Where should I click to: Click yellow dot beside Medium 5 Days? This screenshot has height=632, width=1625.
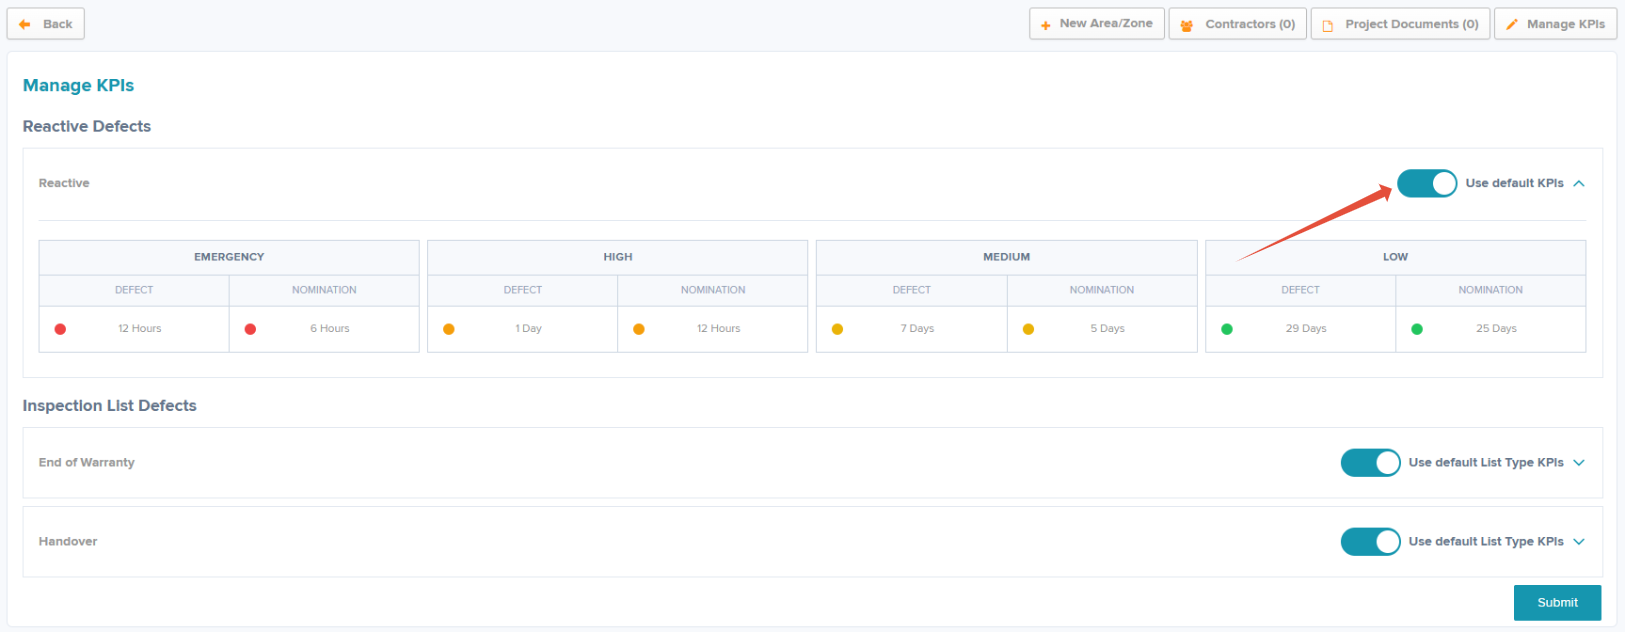(x=1028, y=329)
